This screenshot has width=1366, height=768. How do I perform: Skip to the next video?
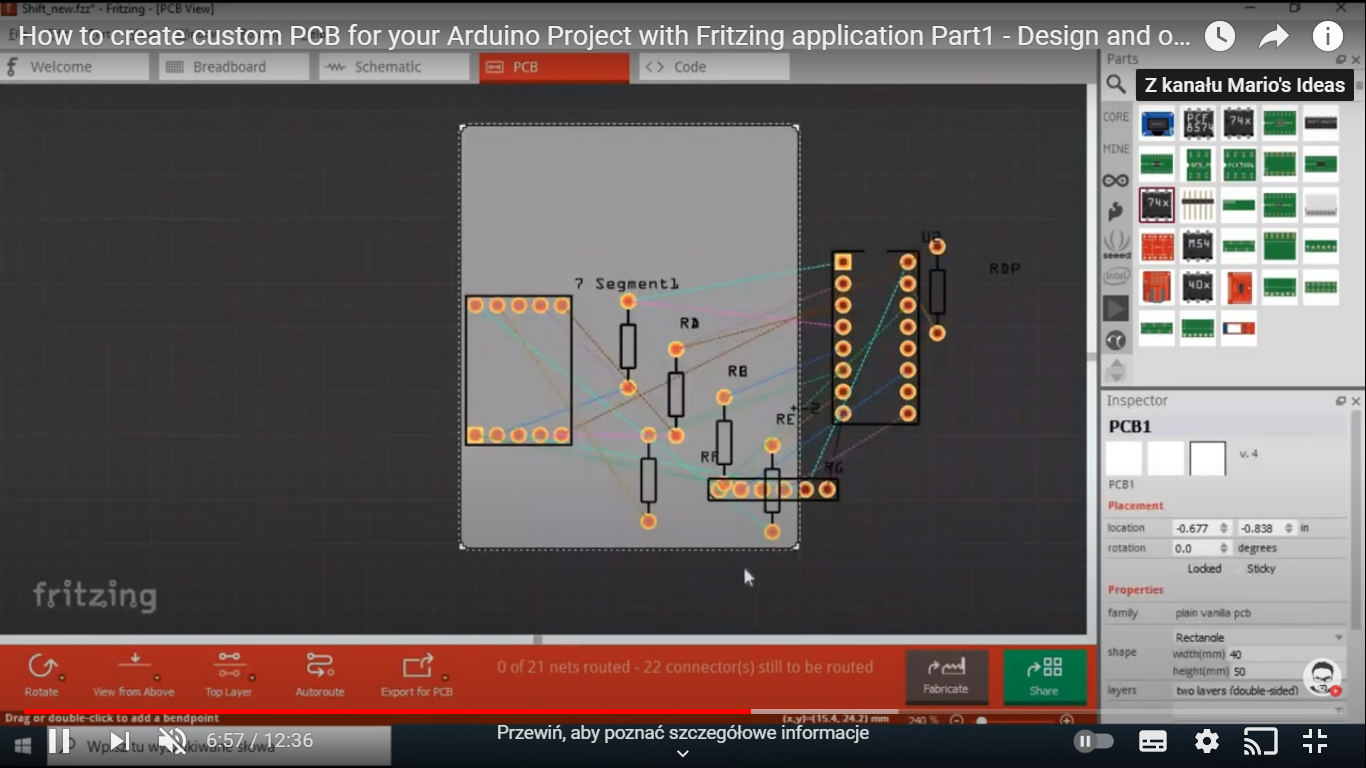119,741
